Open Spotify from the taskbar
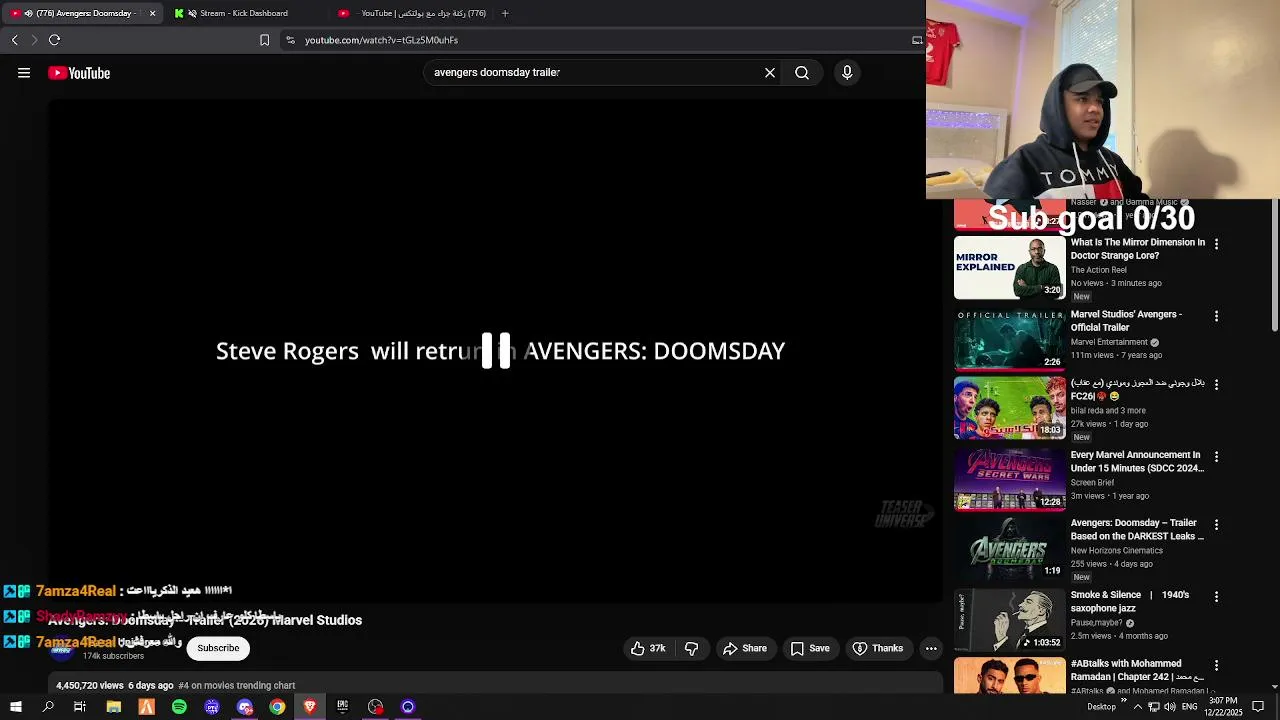The height and width of the screenshot is (720, 1280). click(179, 707)
